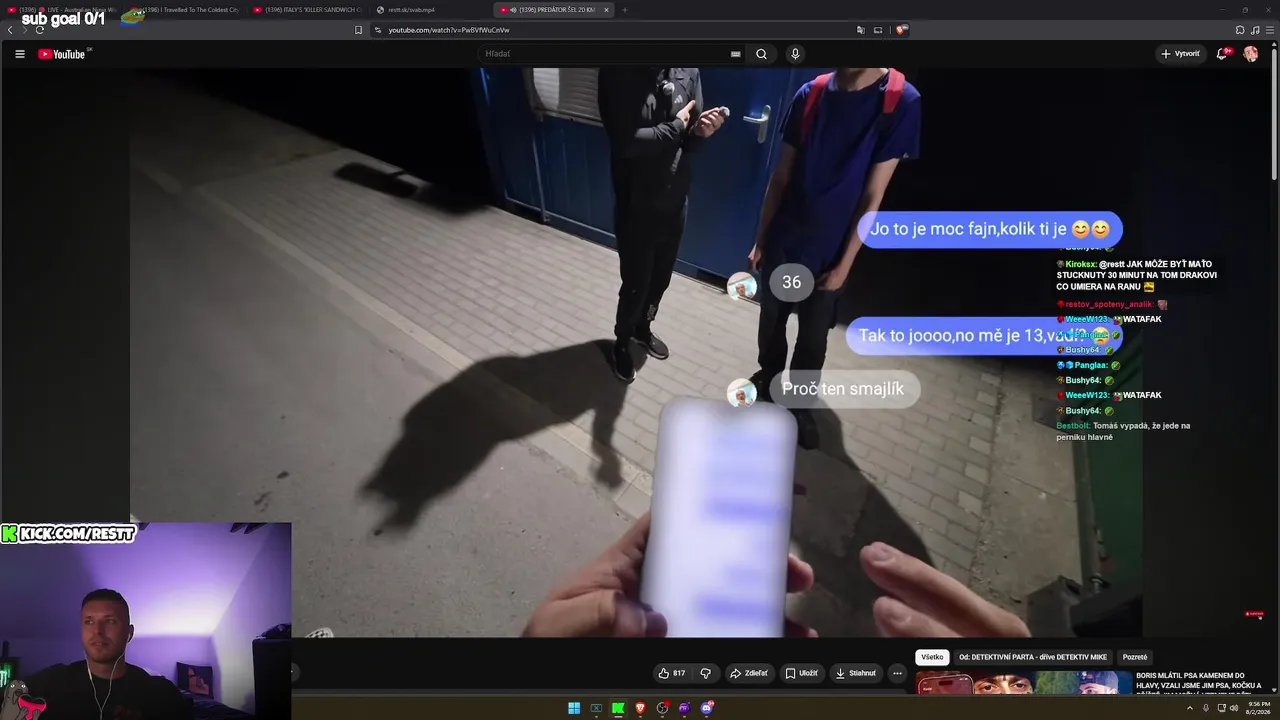Open the browser main menu icon
The image size is (1280, 720).
(1269, 30)
